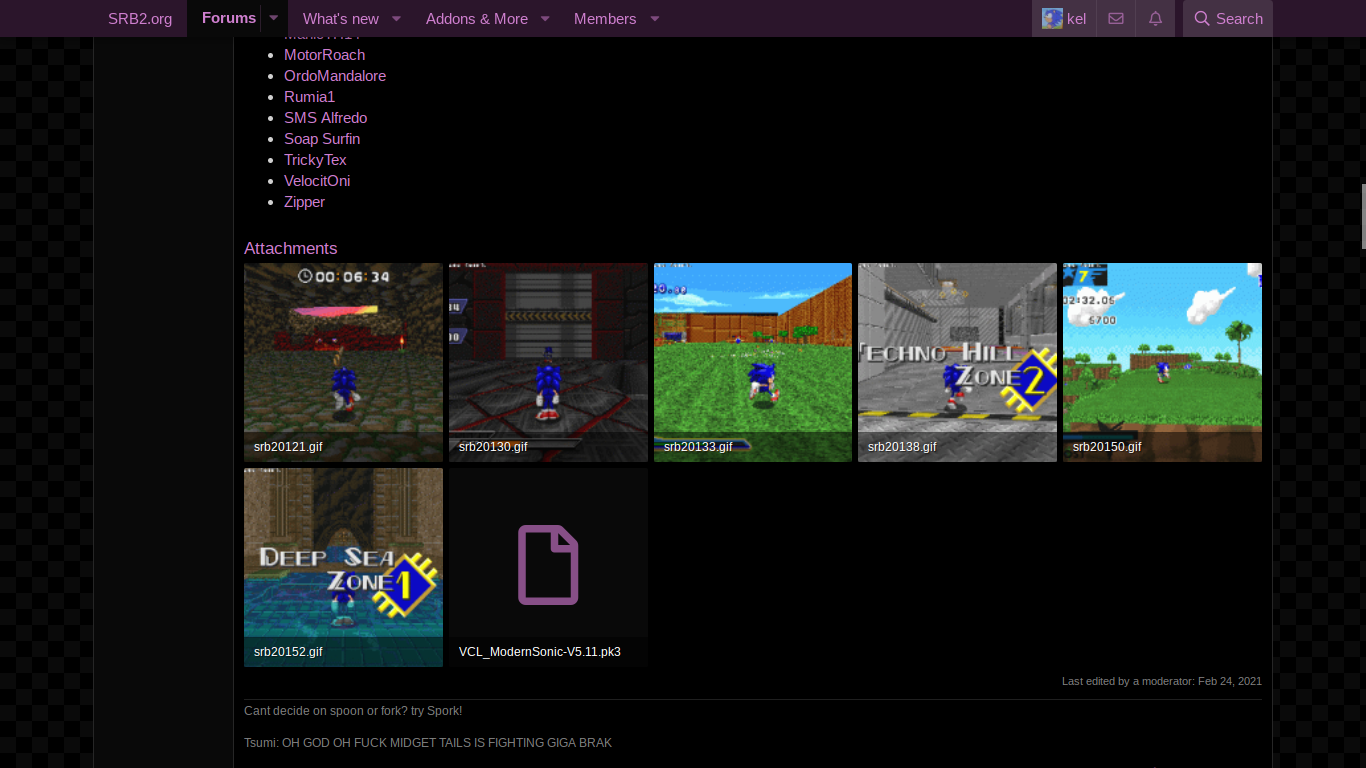The height and width of the screenshot is (768, 1366).
Task: Open SMS Alfredo's profile link
Action: click(325, 118)
